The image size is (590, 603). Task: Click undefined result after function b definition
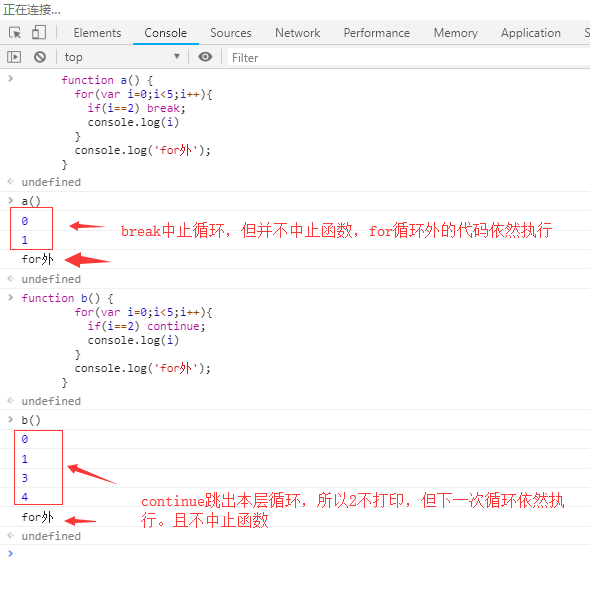coord(51,401)
